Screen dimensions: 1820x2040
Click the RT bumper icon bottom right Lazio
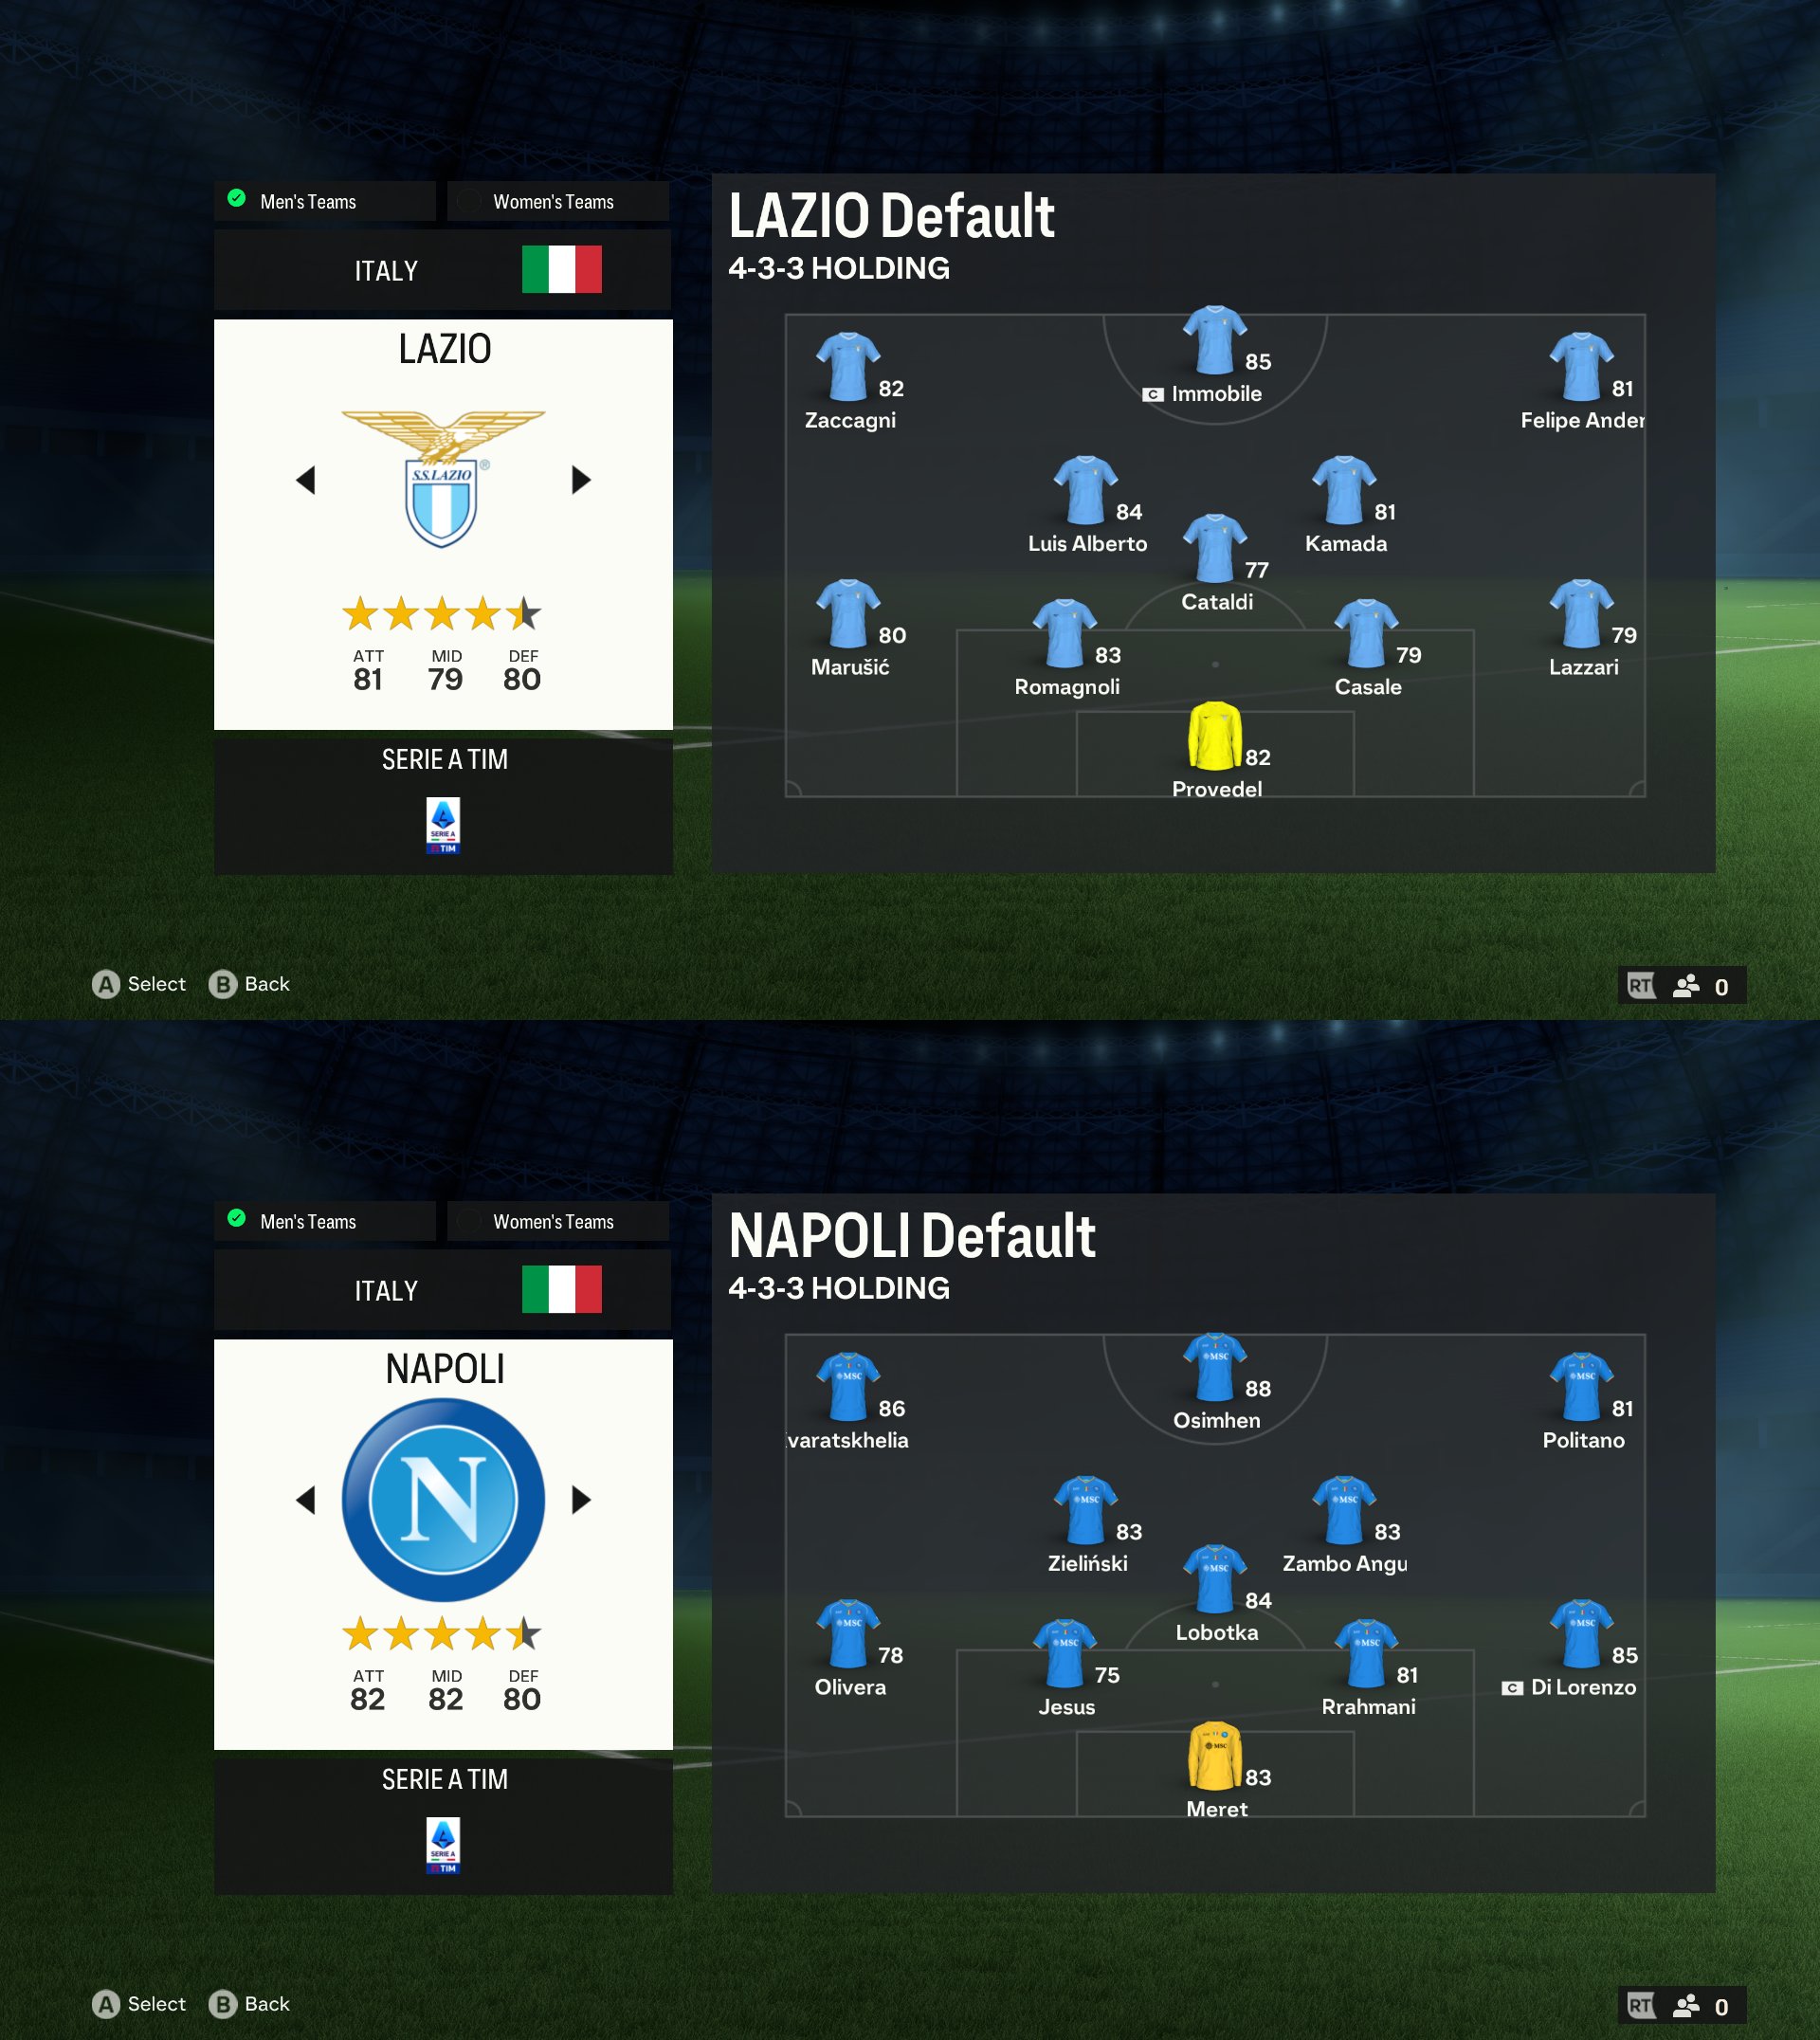click(1635, 982)
